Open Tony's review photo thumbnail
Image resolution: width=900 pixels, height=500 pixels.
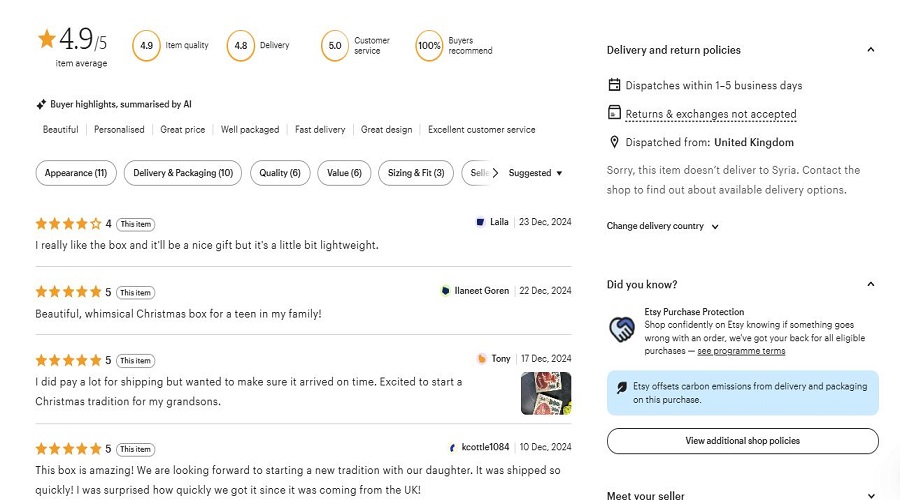tap(546, 393)
